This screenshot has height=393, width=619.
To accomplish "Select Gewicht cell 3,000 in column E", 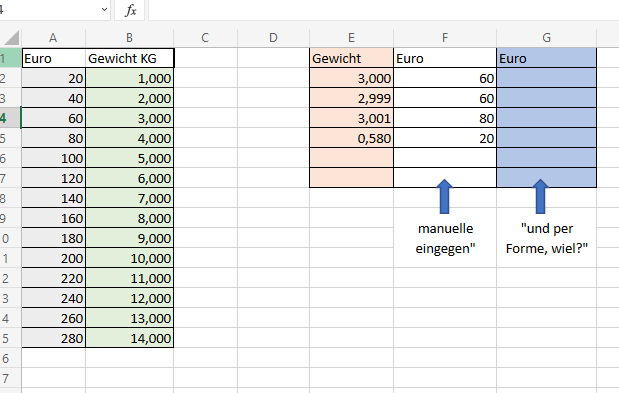I will tap(351, 78).
